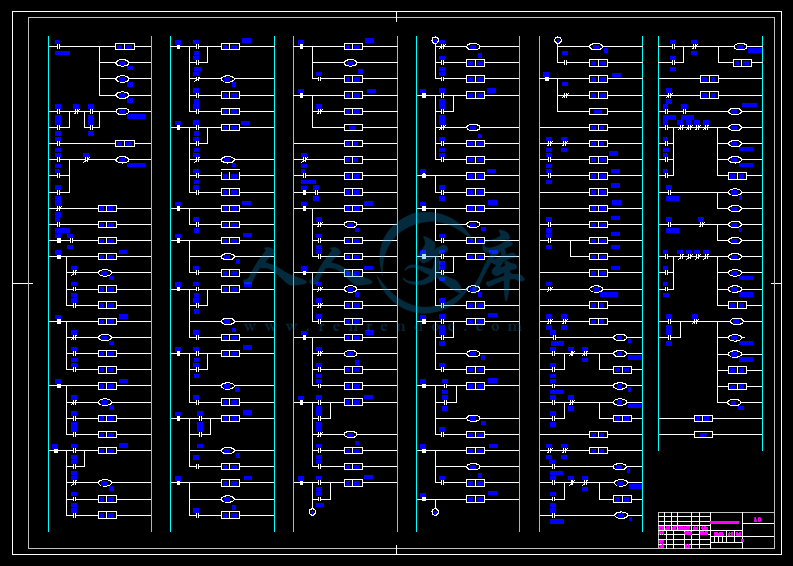Select the connector circle ending the fourth ladder column
The height and width of the screenshot is (566, 793).
435,512
